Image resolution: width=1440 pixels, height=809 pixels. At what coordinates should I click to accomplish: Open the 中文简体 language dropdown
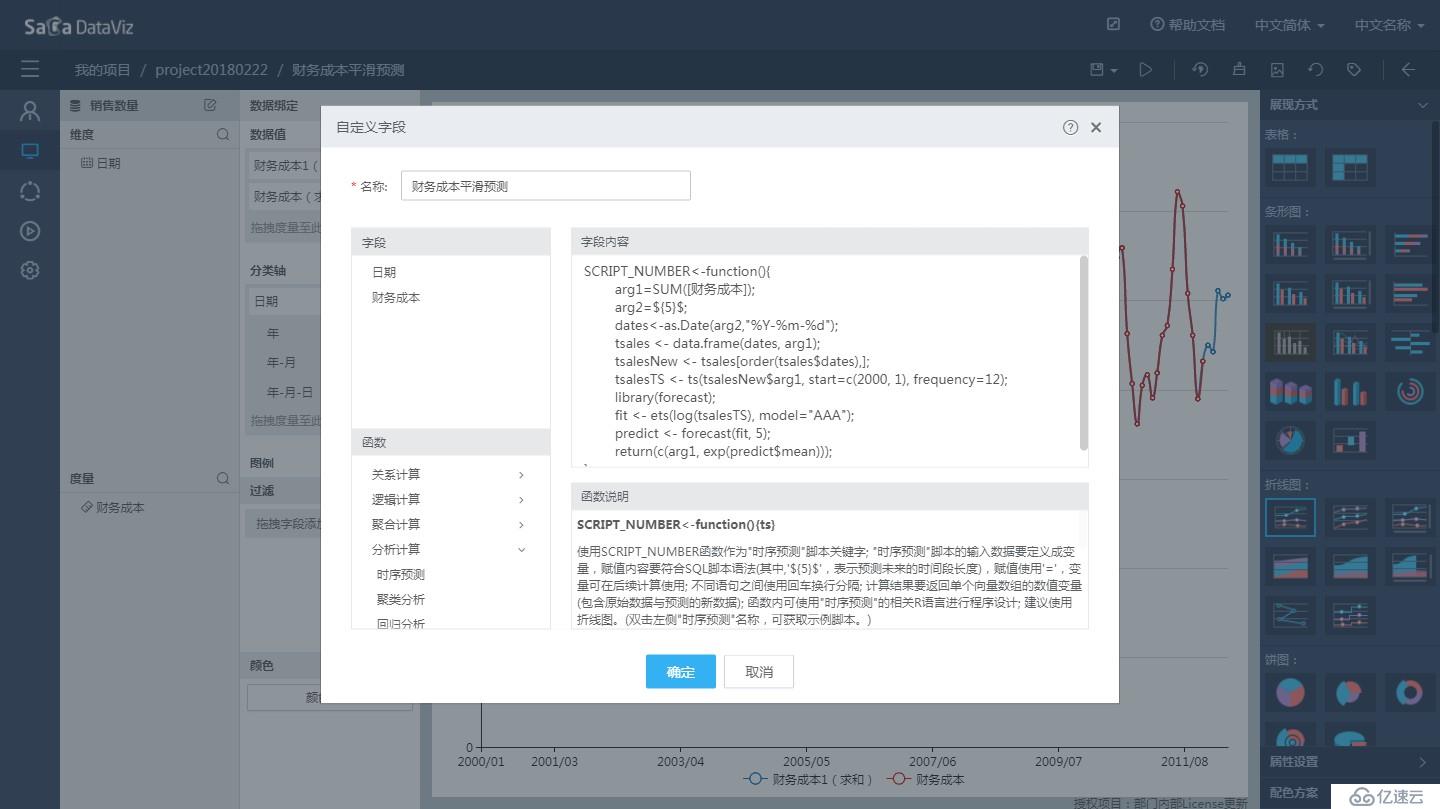point(1289,24)
